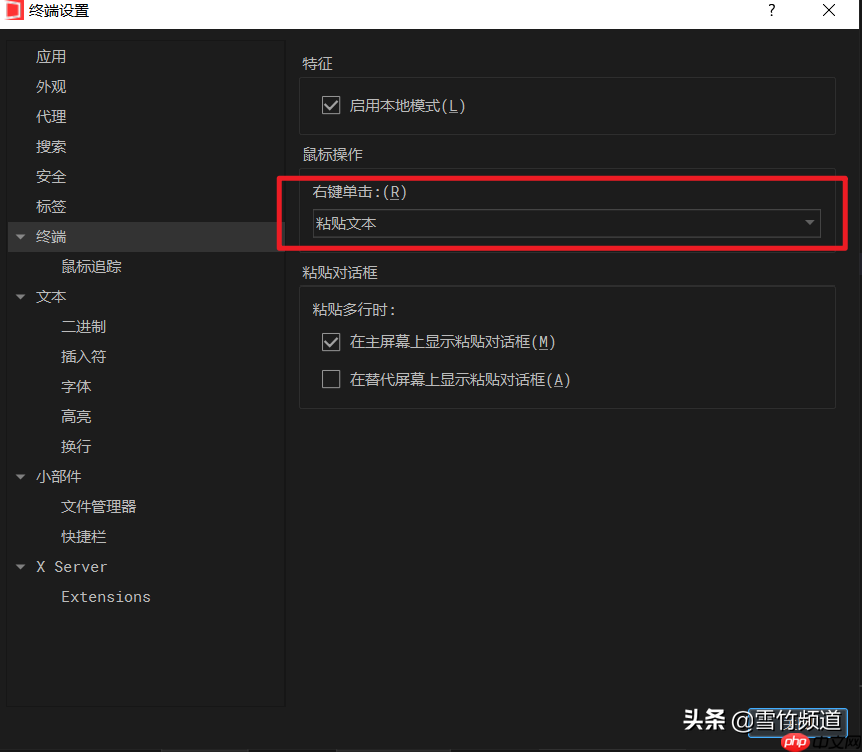The height and width of the screenshot is (752, 862).
Task: Select 字体 settings
Action: point(76,386)
